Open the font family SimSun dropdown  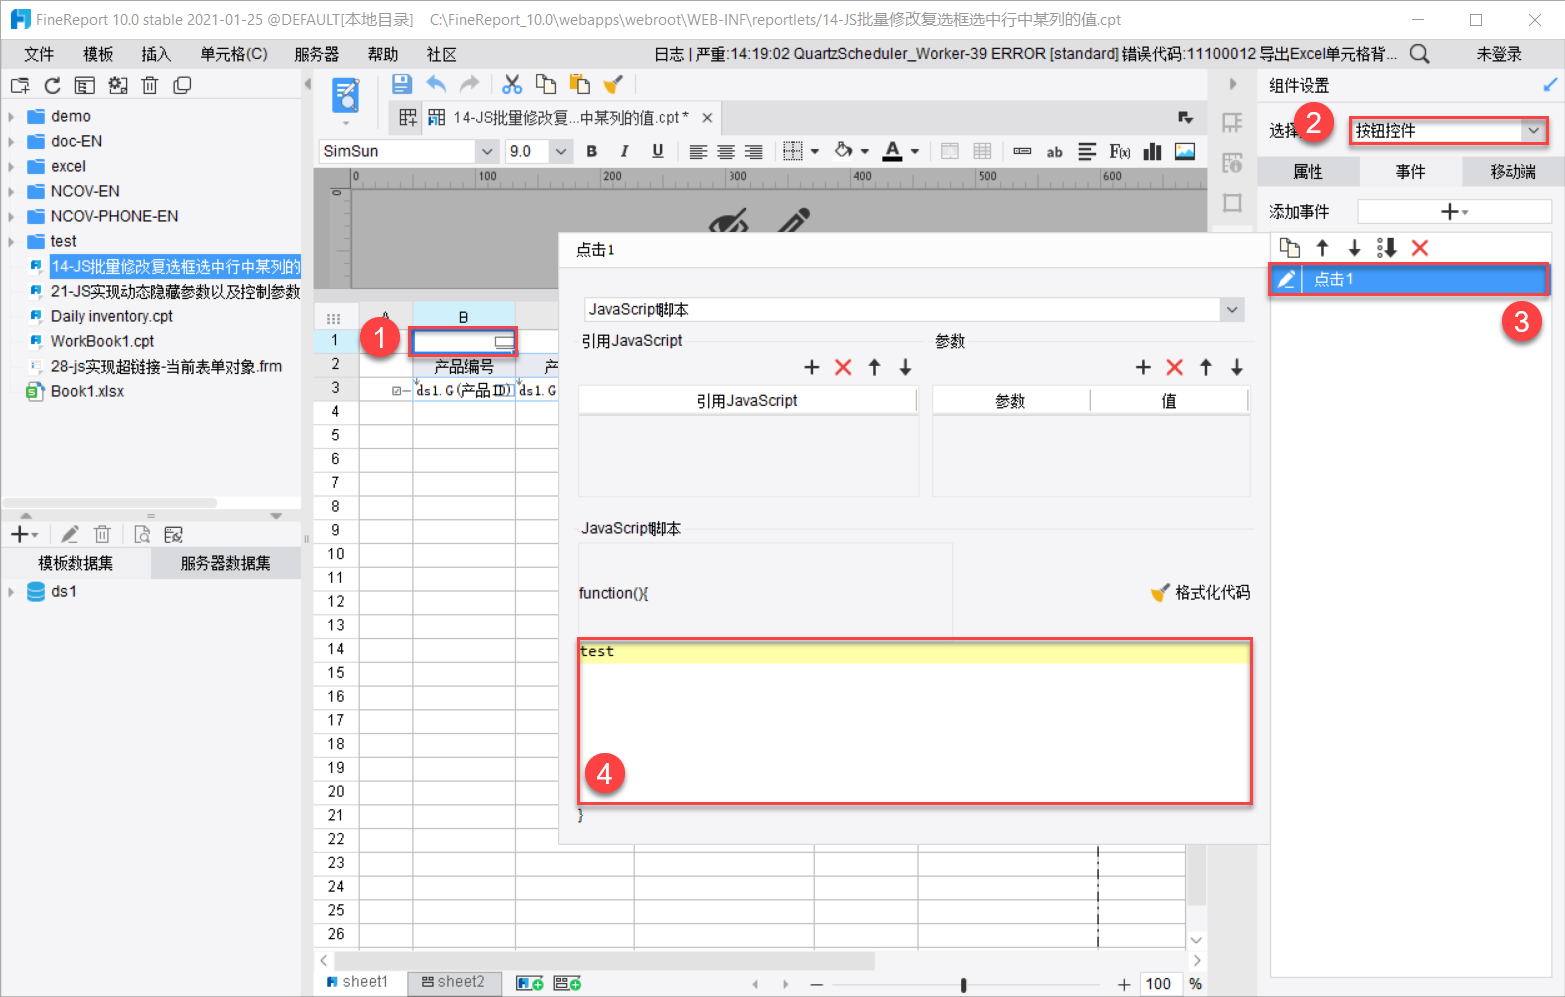tap(487, 151)
